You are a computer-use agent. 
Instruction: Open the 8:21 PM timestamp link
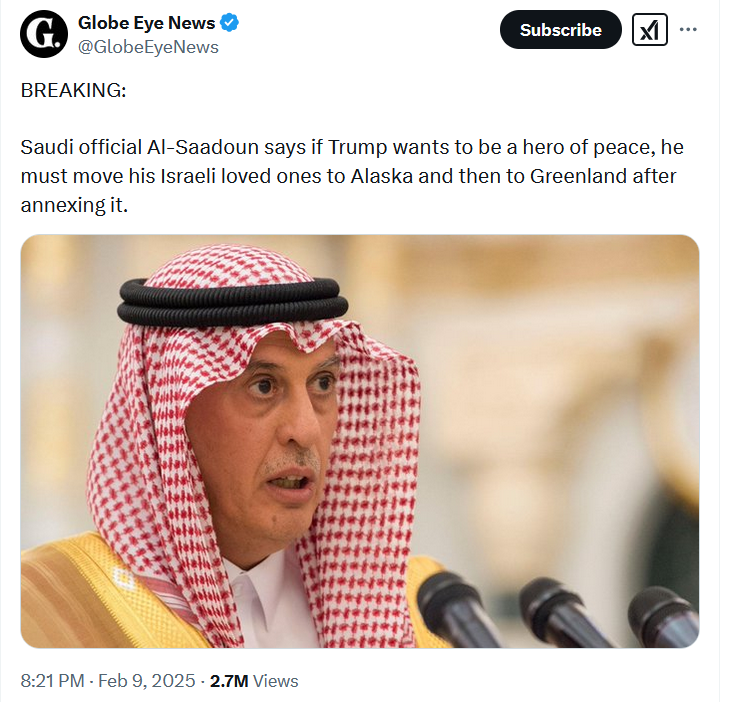point(52,681)
